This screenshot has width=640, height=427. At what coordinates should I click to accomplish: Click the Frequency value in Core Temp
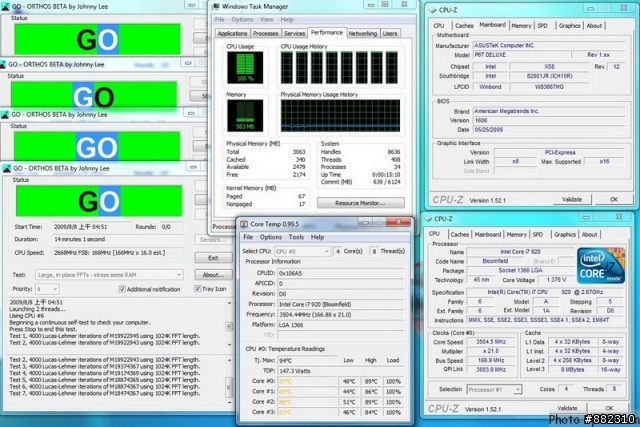click(x=340, y=315)
